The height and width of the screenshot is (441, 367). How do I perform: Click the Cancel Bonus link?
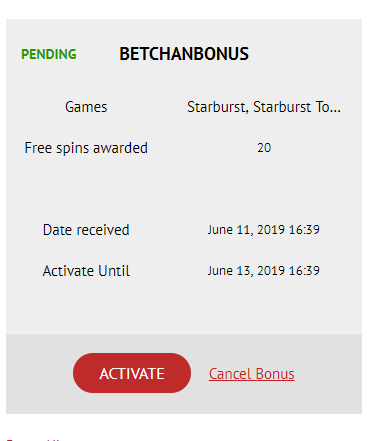(252, 374)
